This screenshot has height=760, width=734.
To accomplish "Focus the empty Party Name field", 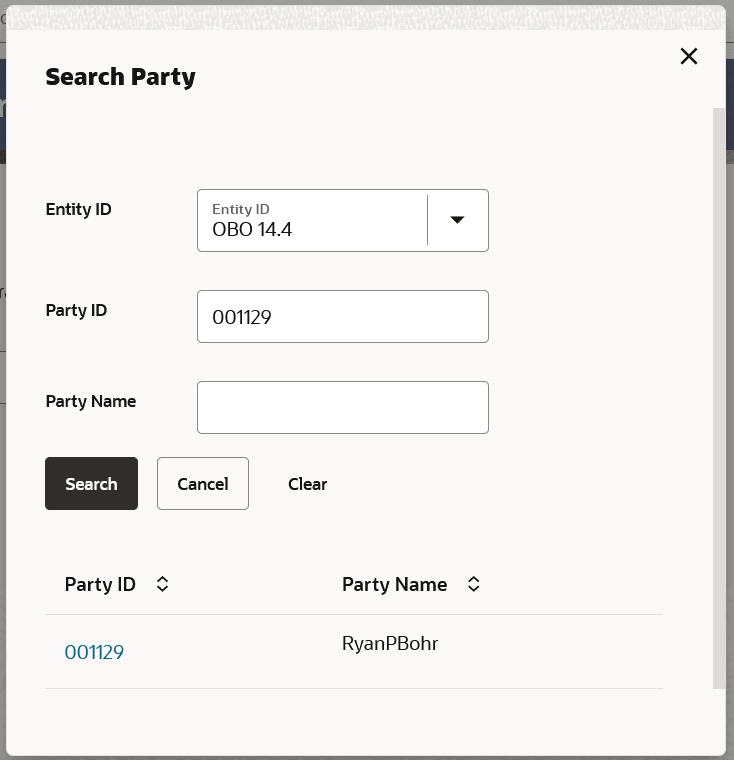I will (x=342, y=408).
